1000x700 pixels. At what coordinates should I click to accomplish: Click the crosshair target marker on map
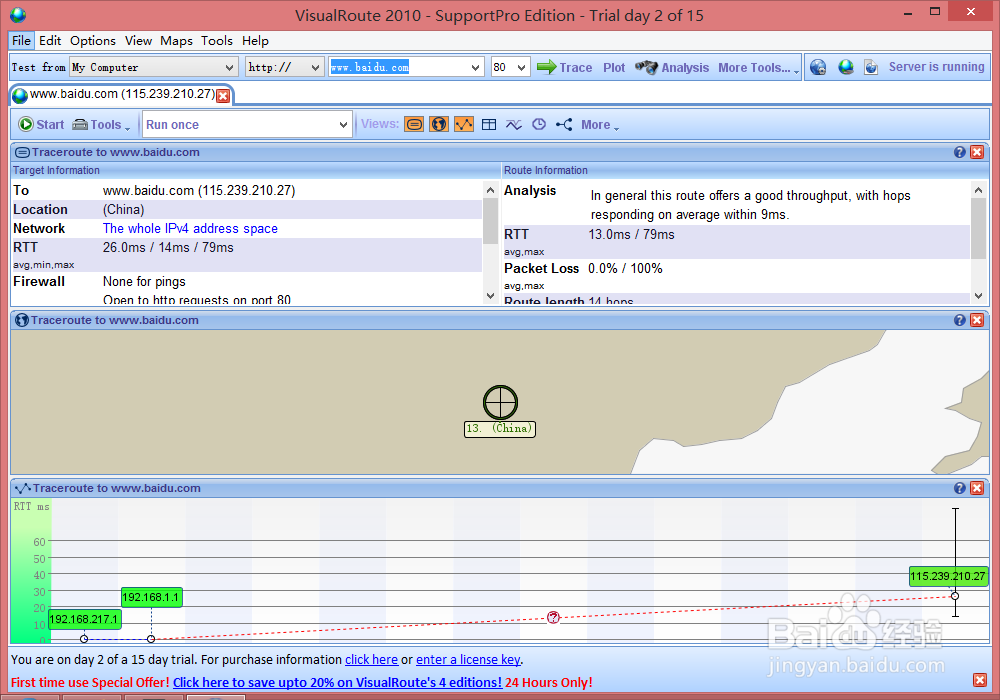click(x=500, y=402)
